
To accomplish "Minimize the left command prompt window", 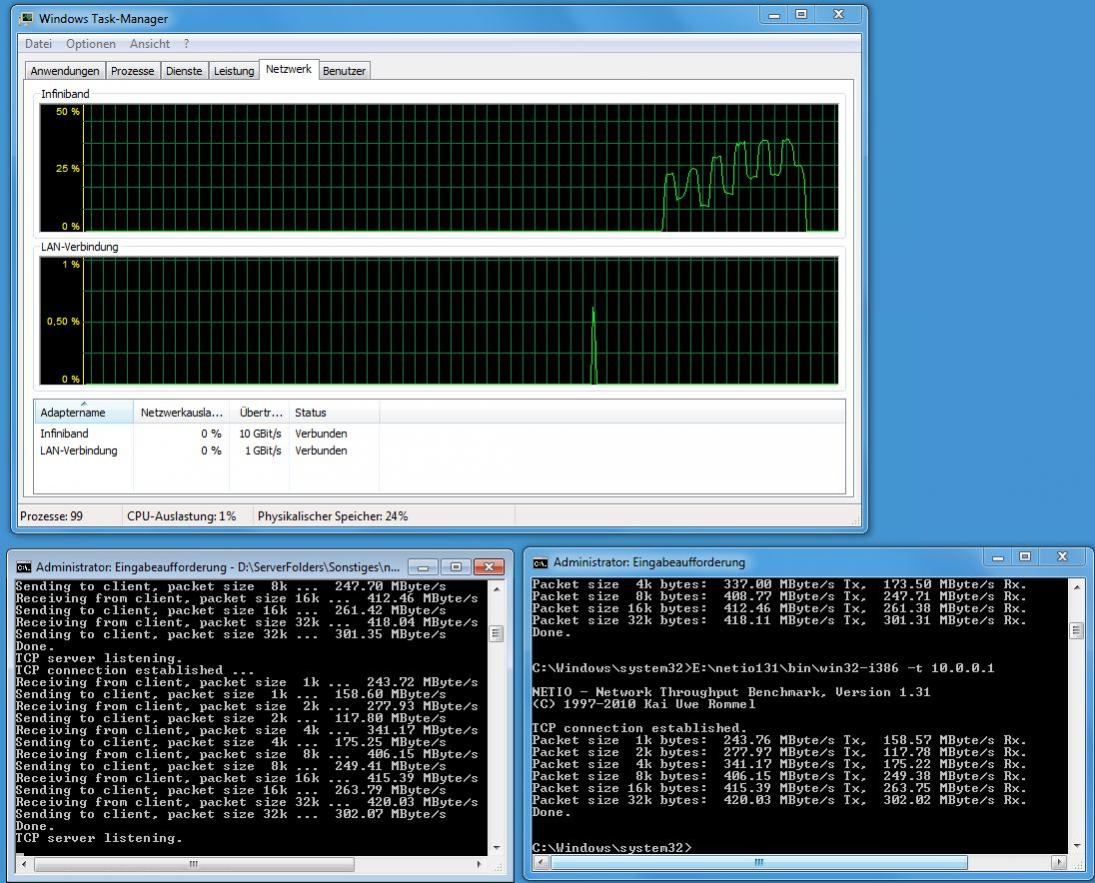I will tap(422, 567).
